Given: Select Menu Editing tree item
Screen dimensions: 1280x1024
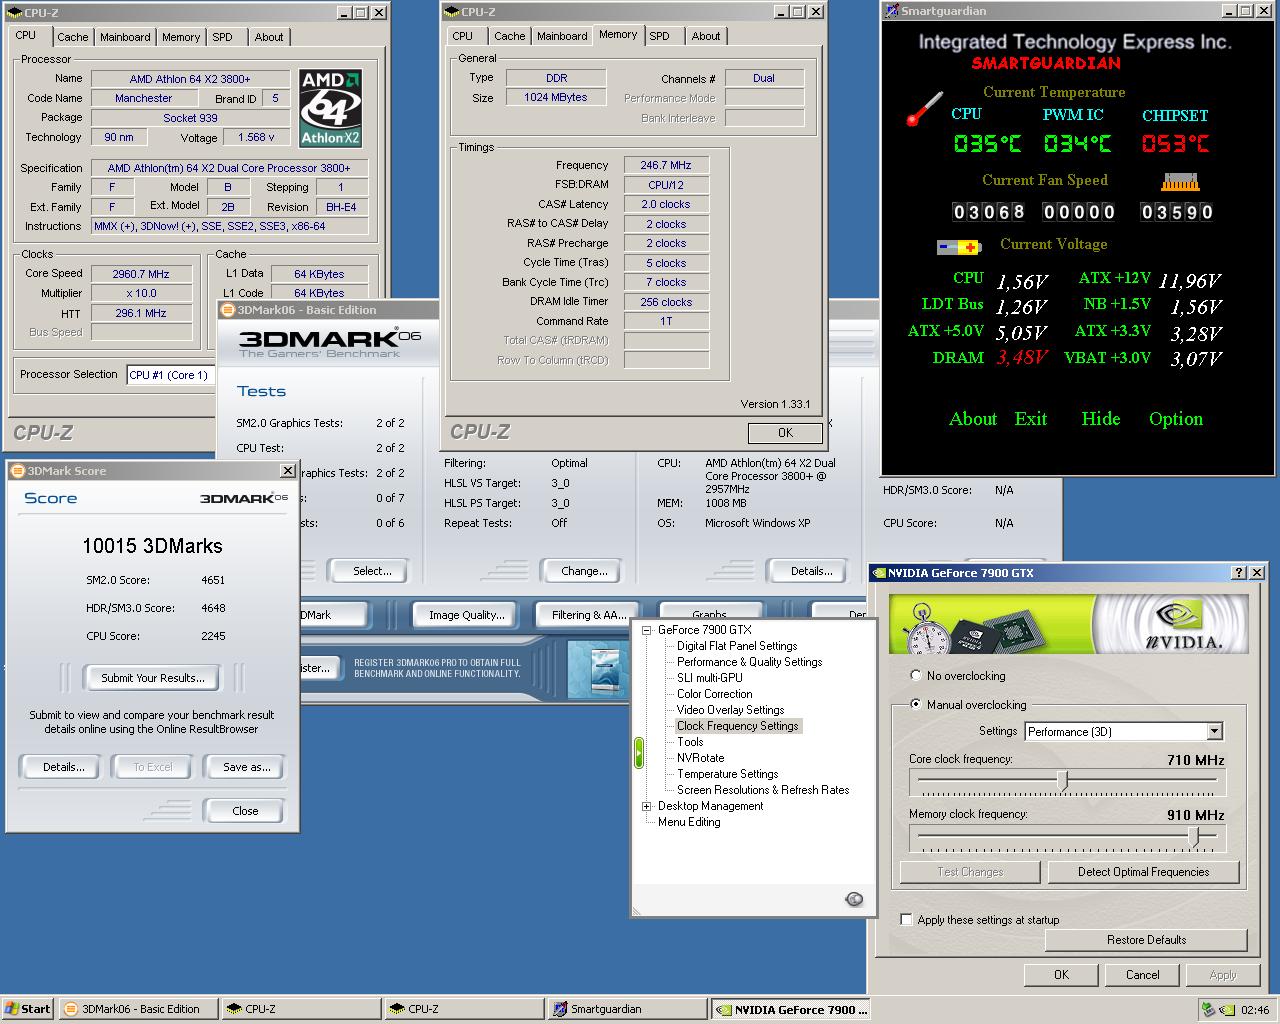Looking at the screenshot, I should (x=689, y=822).
